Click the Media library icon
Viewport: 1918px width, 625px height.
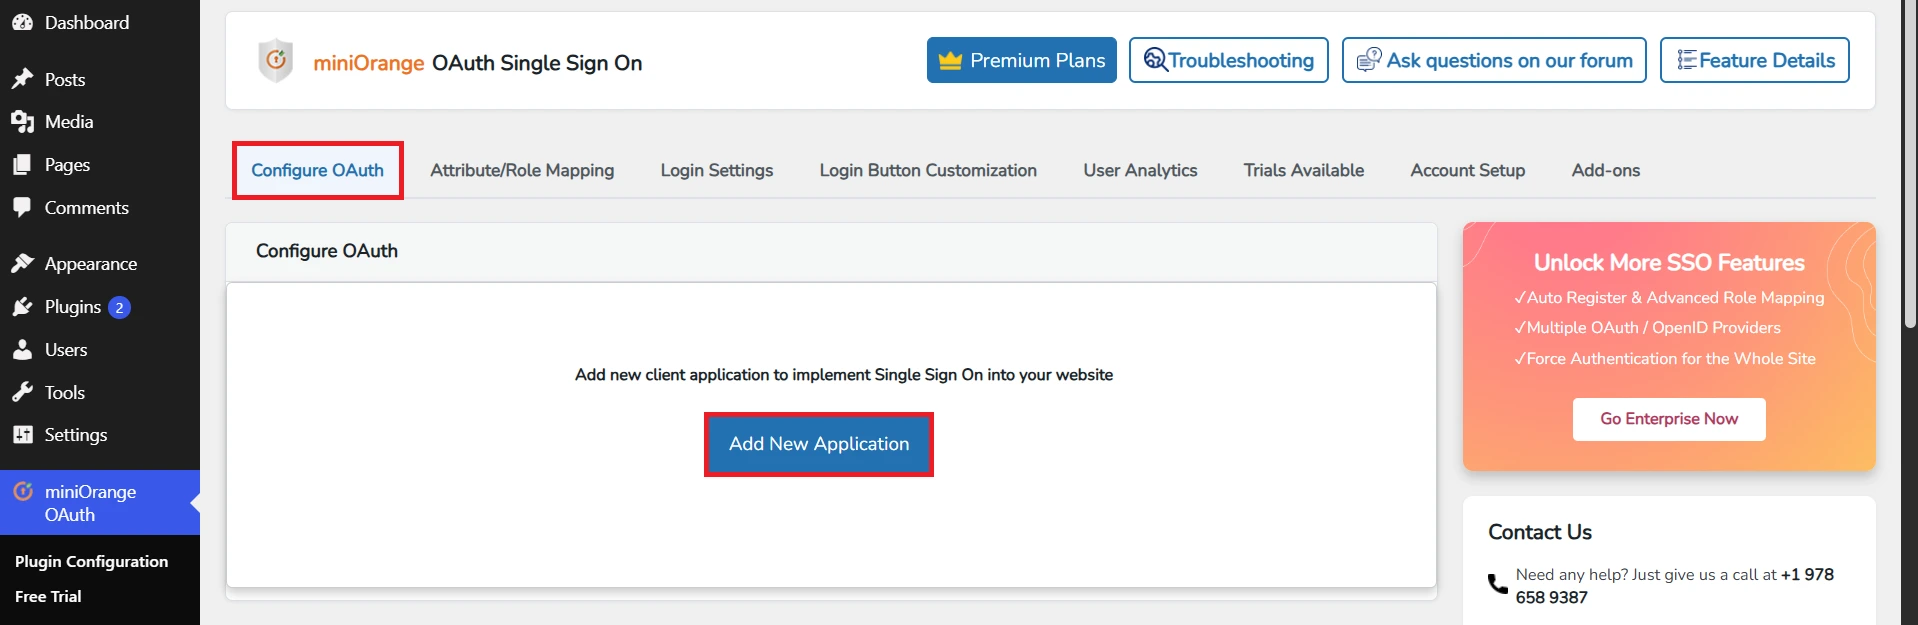point(22,122)
